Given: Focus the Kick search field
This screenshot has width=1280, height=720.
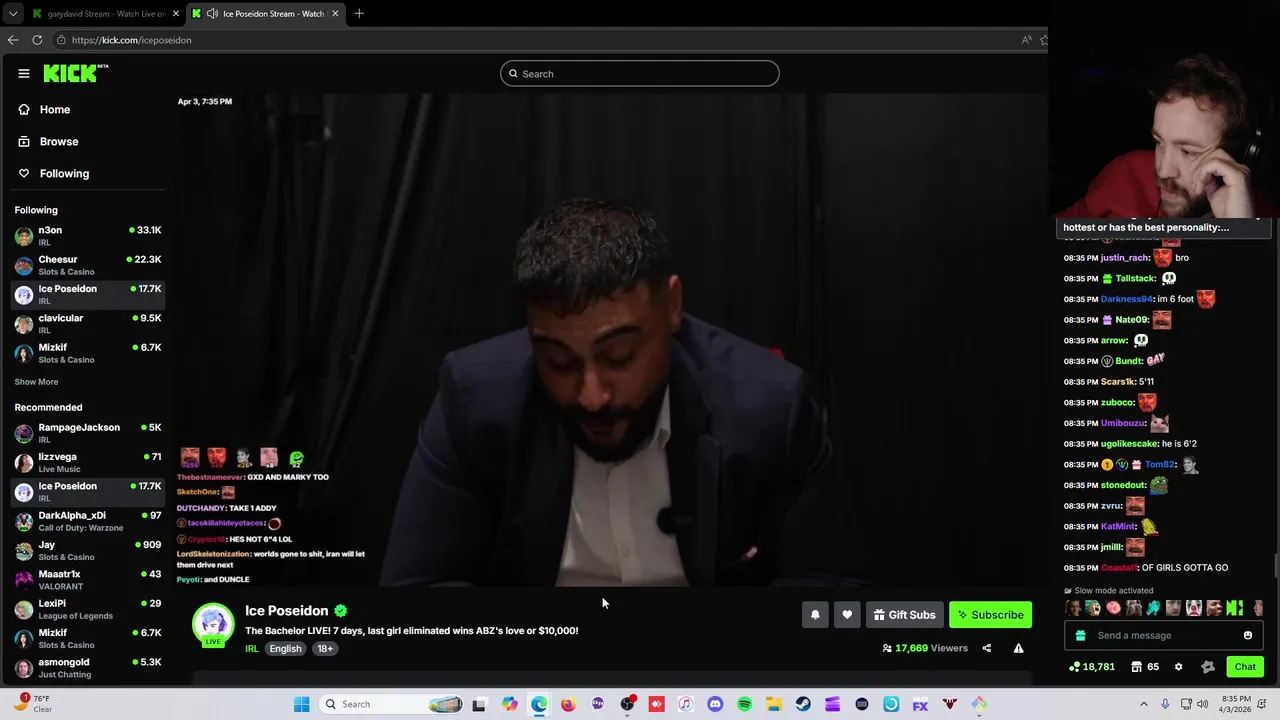Looking at the screenshot, I should tap(640, 73).
